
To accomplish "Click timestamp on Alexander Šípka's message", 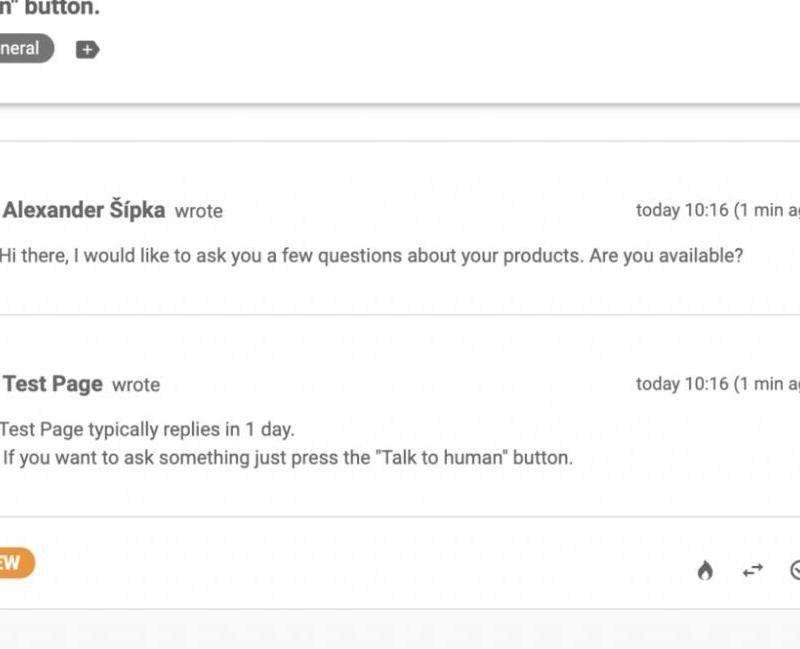I will pyautogui.click(x=716, y=210).
